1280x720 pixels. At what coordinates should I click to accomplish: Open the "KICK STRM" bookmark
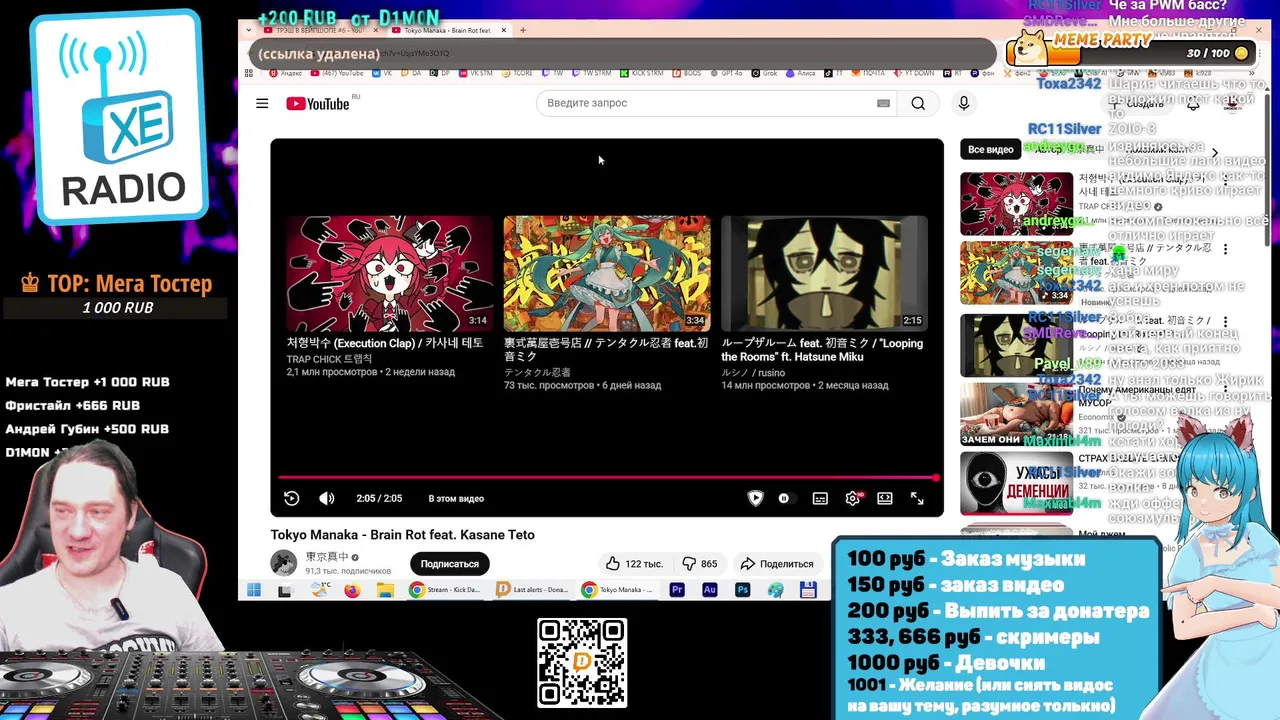pyautogui.click(x=642, y=73)
